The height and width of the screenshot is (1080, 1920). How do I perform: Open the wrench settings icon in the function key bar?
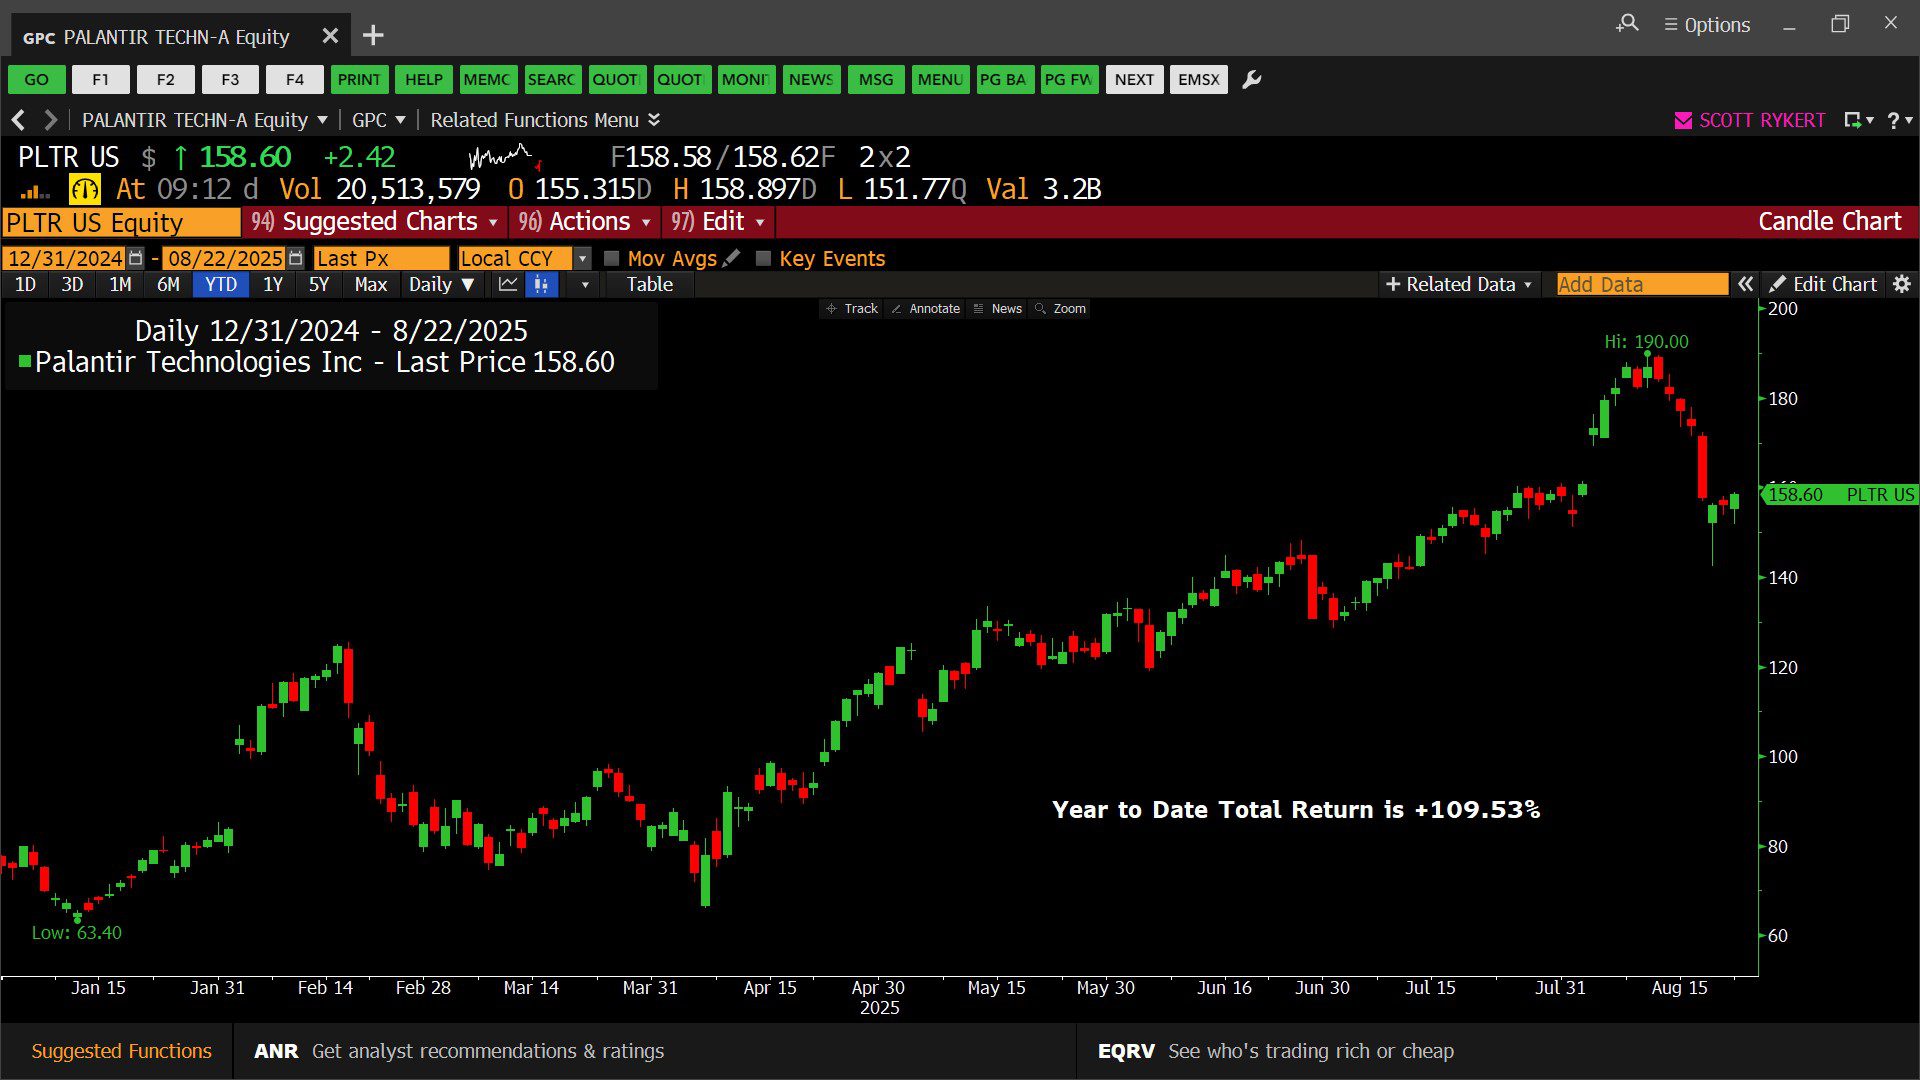pos(1251,80)
